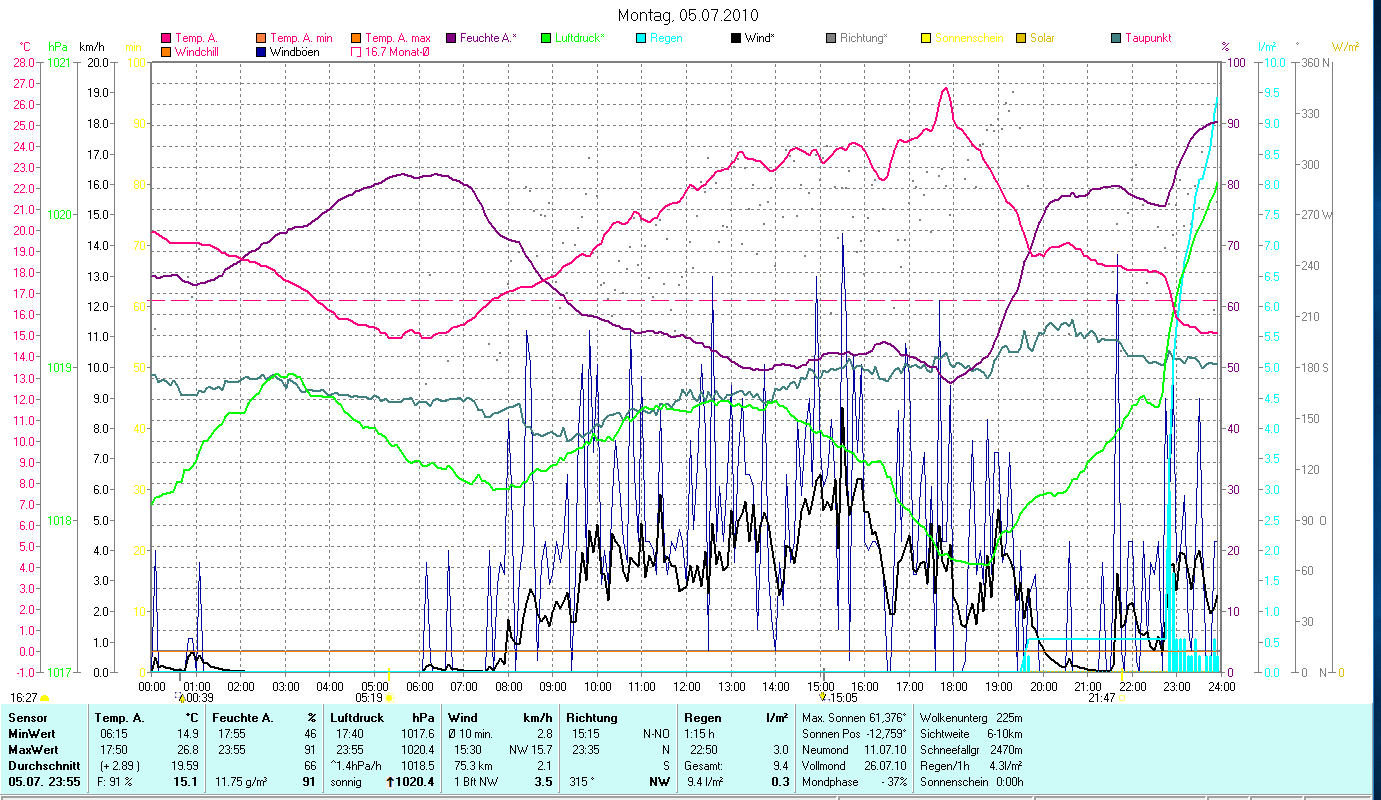Toggle the Windböen series in legend
The height and width of the screenshot is (800, 1381).
click(x=261, y=52)
